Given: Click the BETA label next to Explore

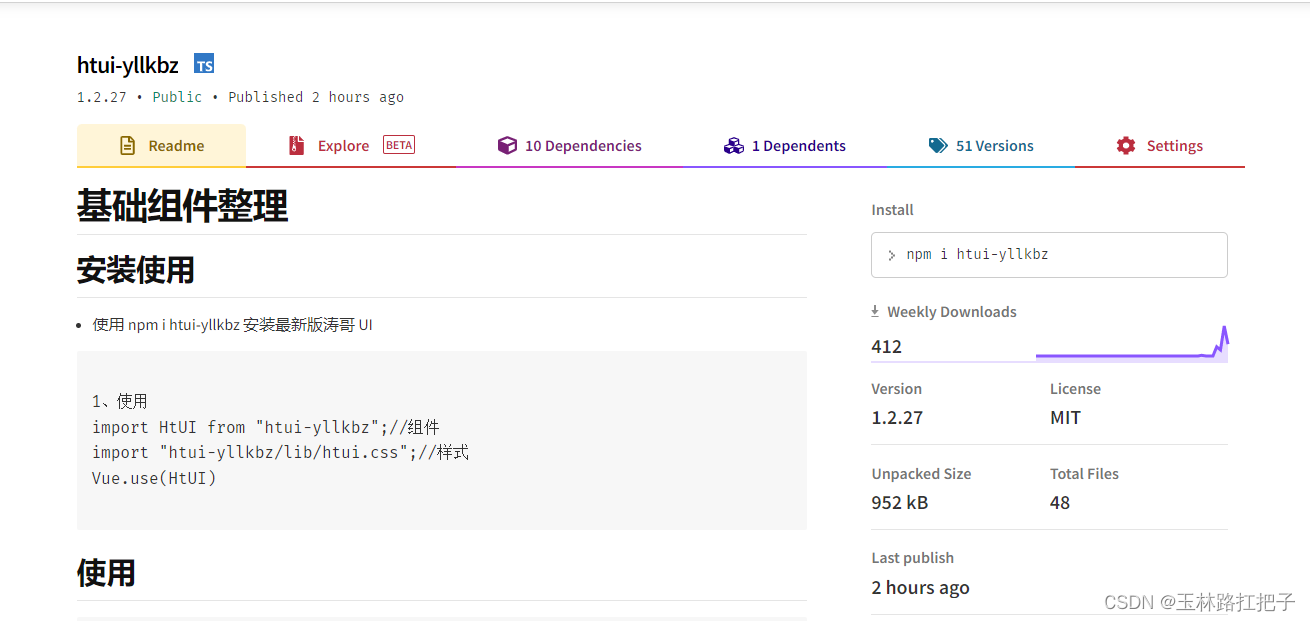Looking at the screenshot, I should [398, 144].
